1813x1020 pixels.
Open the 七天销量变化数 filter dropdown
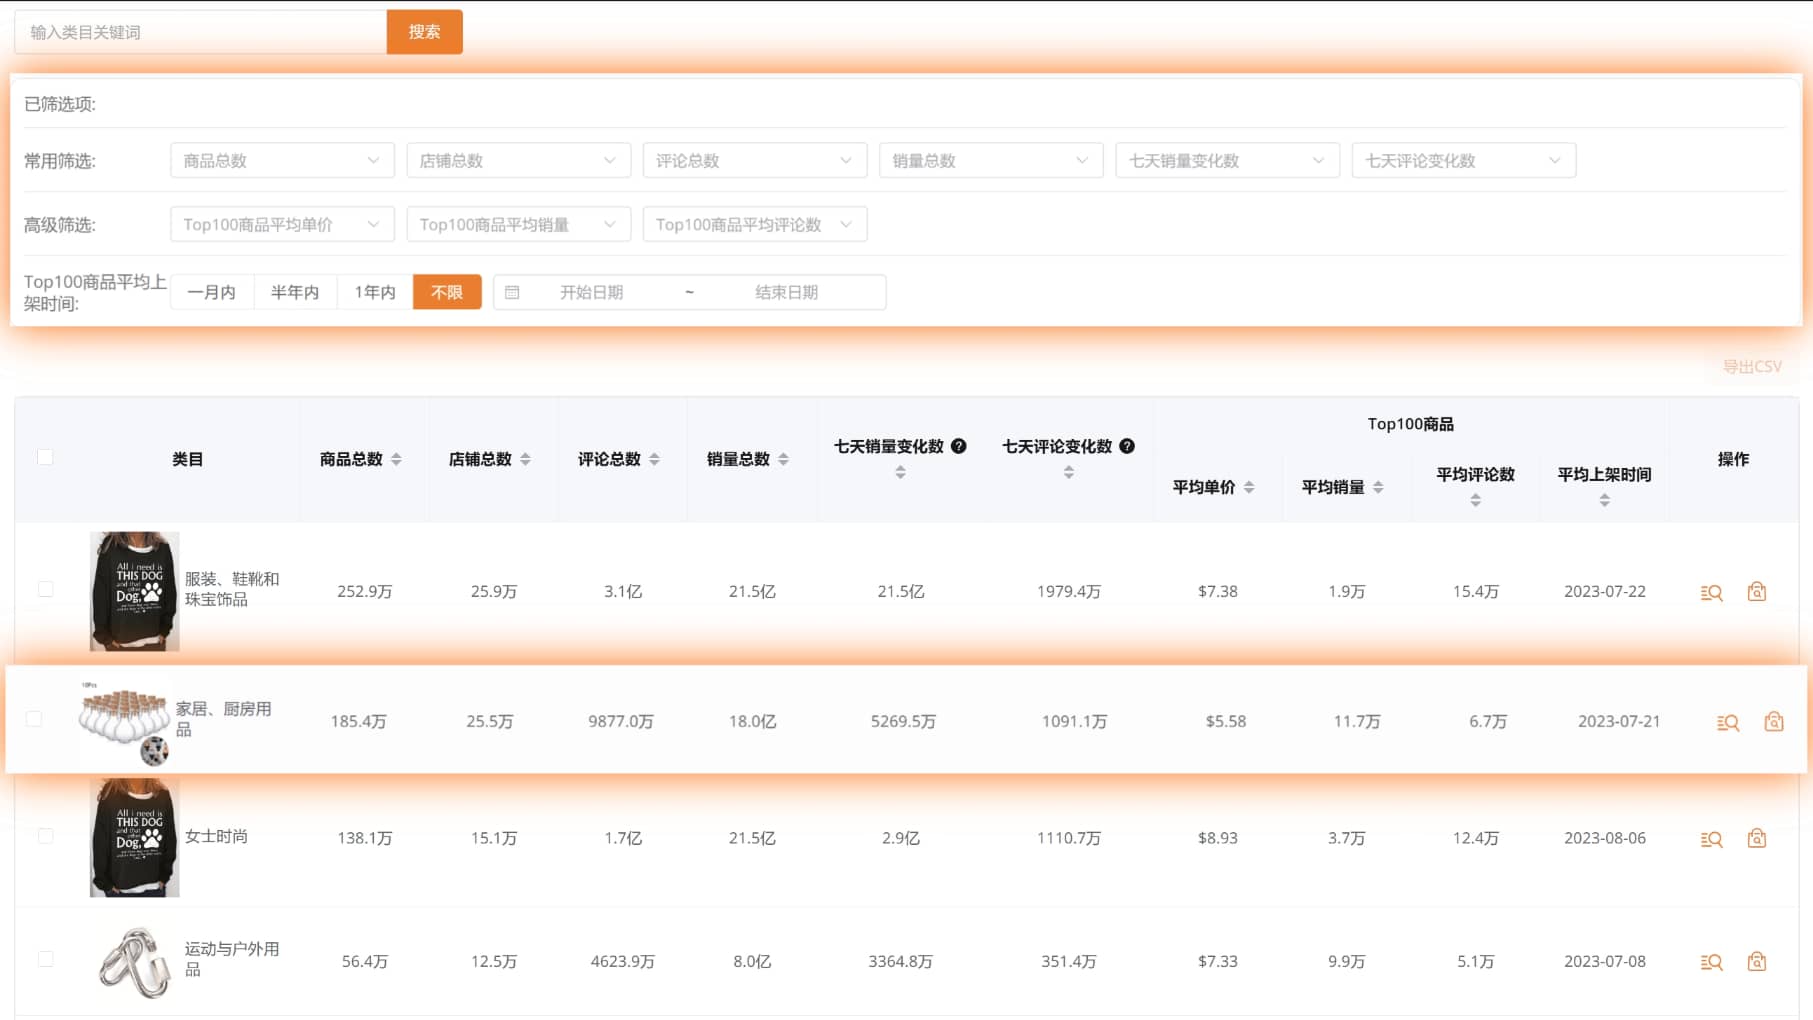click(x=1226, y=160)
